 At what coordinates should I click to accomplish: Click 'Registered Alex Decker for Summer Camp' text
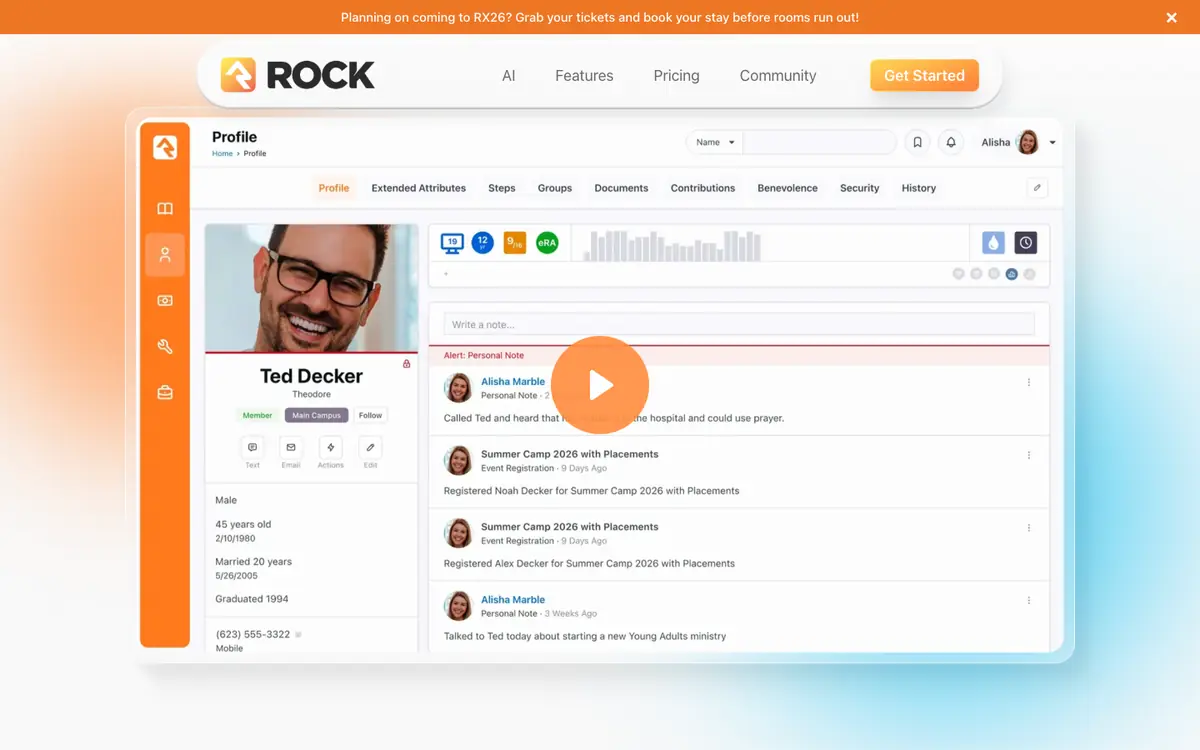click(589, 563)
